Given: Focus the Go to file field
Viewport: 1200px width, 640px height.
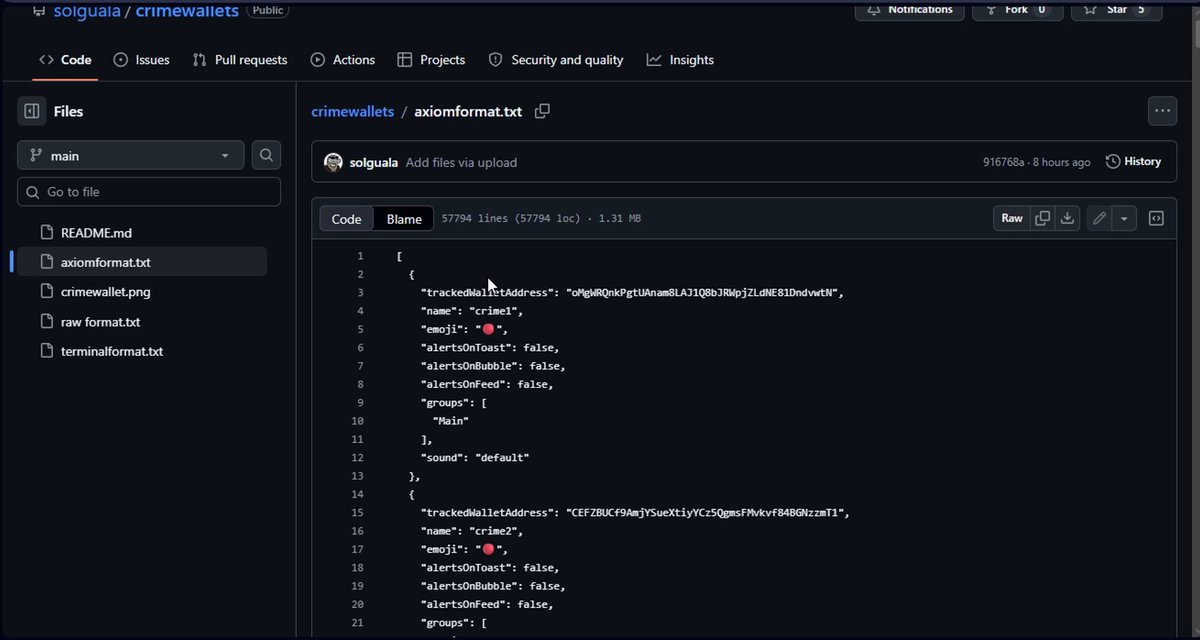Looking at the screenshot, I should point(149,192).
